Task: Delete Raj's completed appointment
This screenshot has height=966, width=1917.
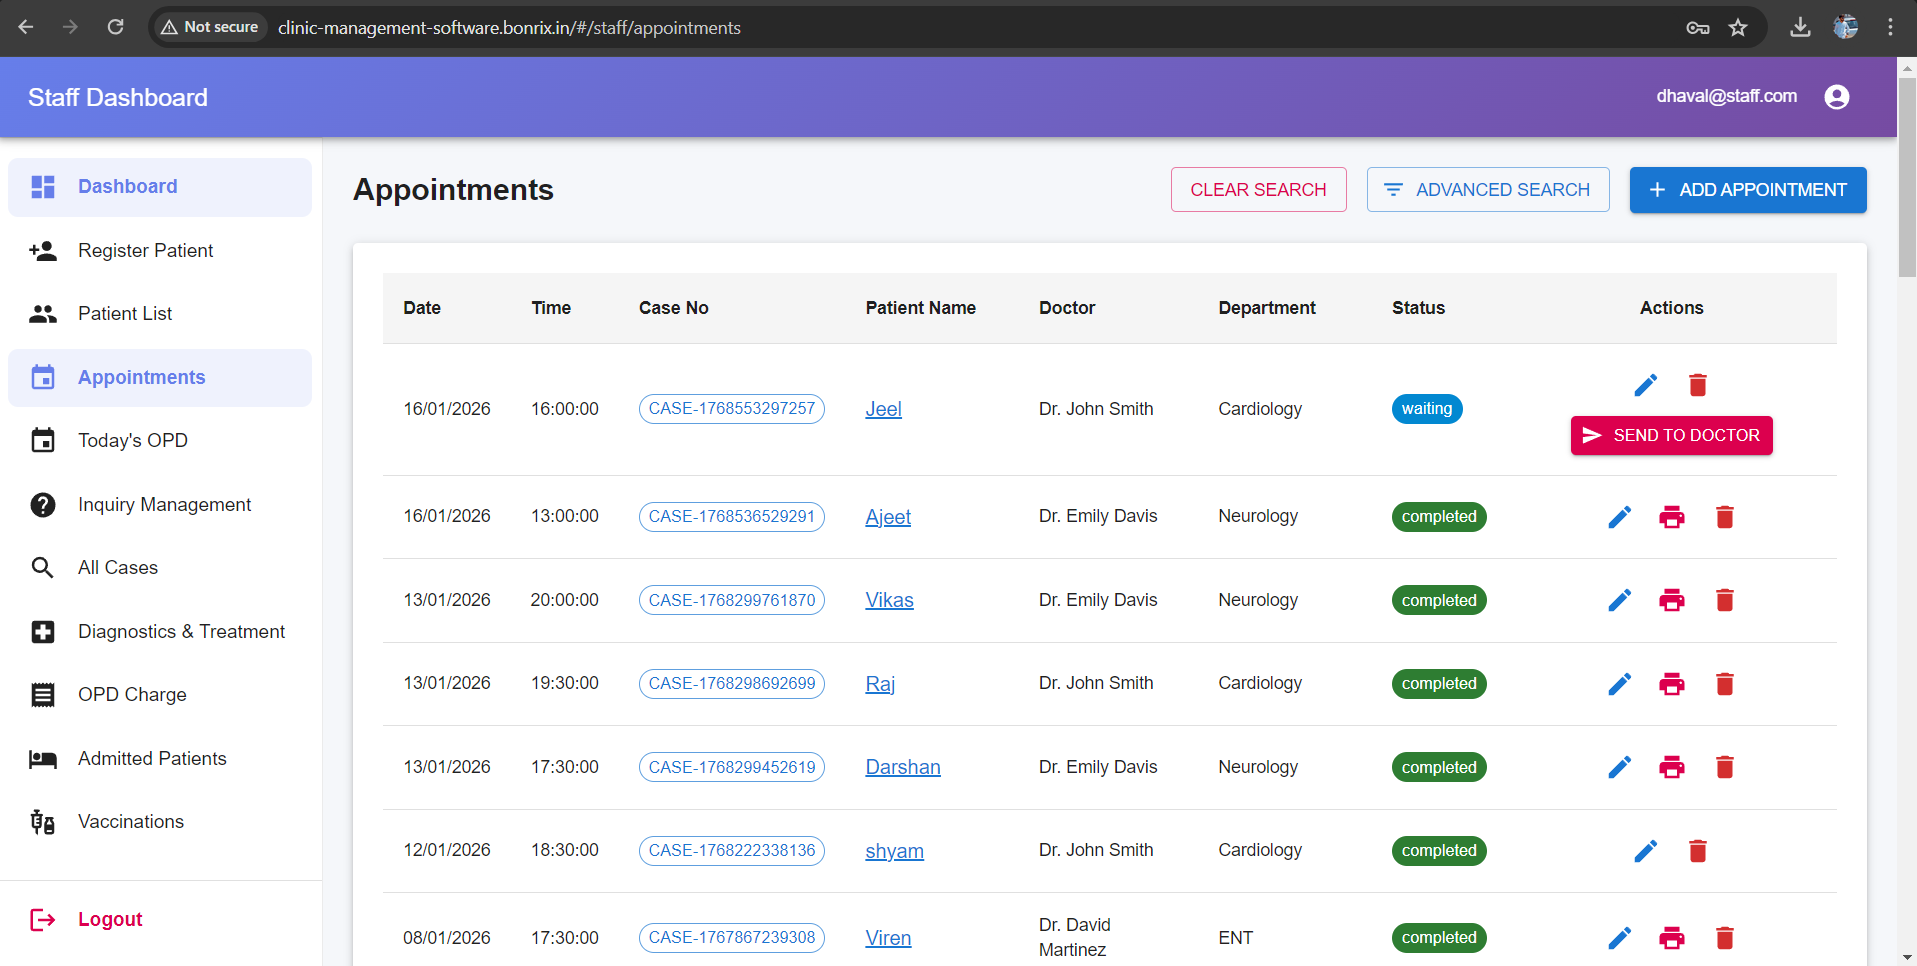Action: 1724,684
